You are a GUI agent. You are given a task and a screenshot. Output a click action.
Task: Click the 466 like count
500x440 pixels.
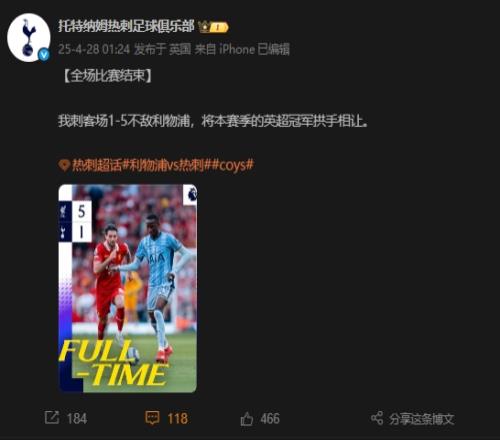pos(270,419)
